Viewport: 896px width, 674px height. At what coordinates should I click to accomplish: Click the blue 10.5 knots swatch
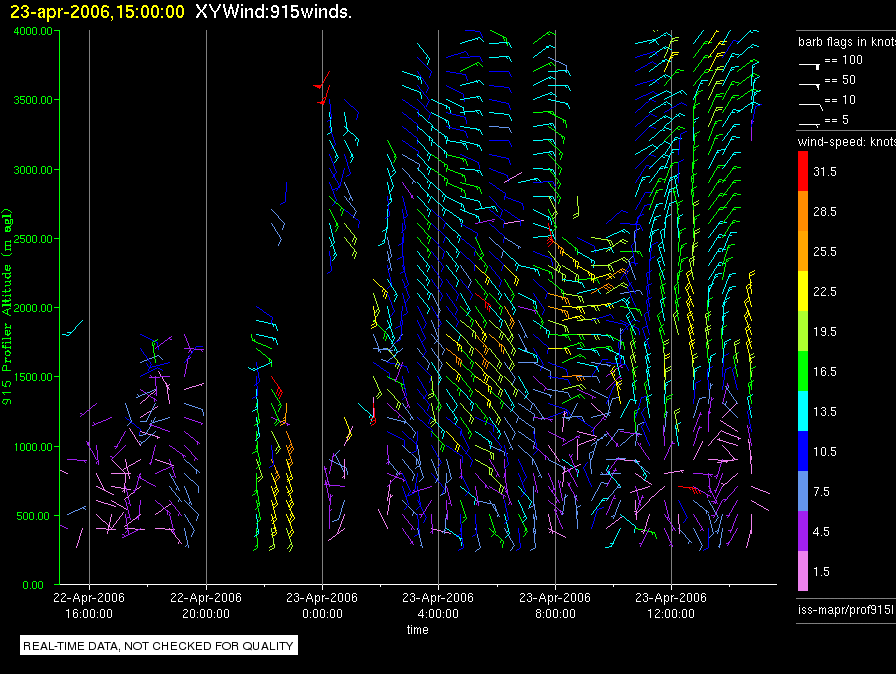[x=803, y=451]
